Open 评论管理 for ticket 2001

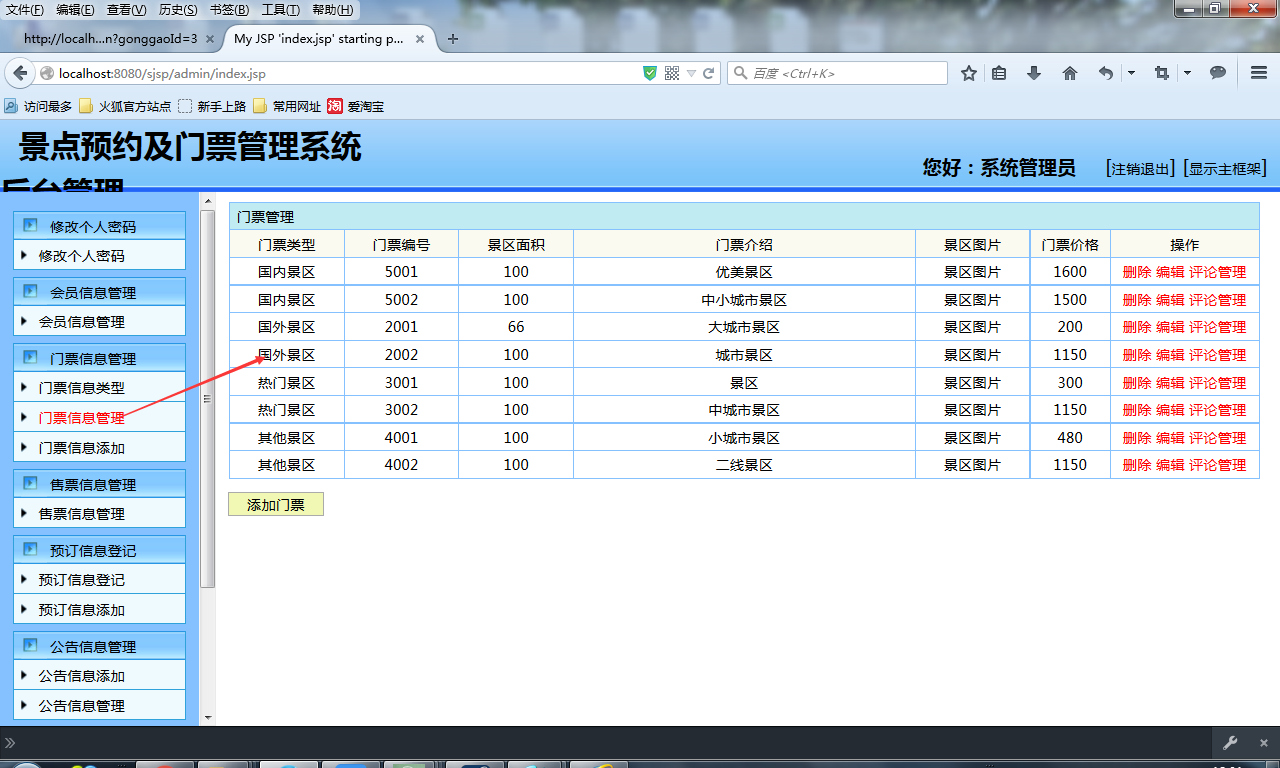point(1217,327)
